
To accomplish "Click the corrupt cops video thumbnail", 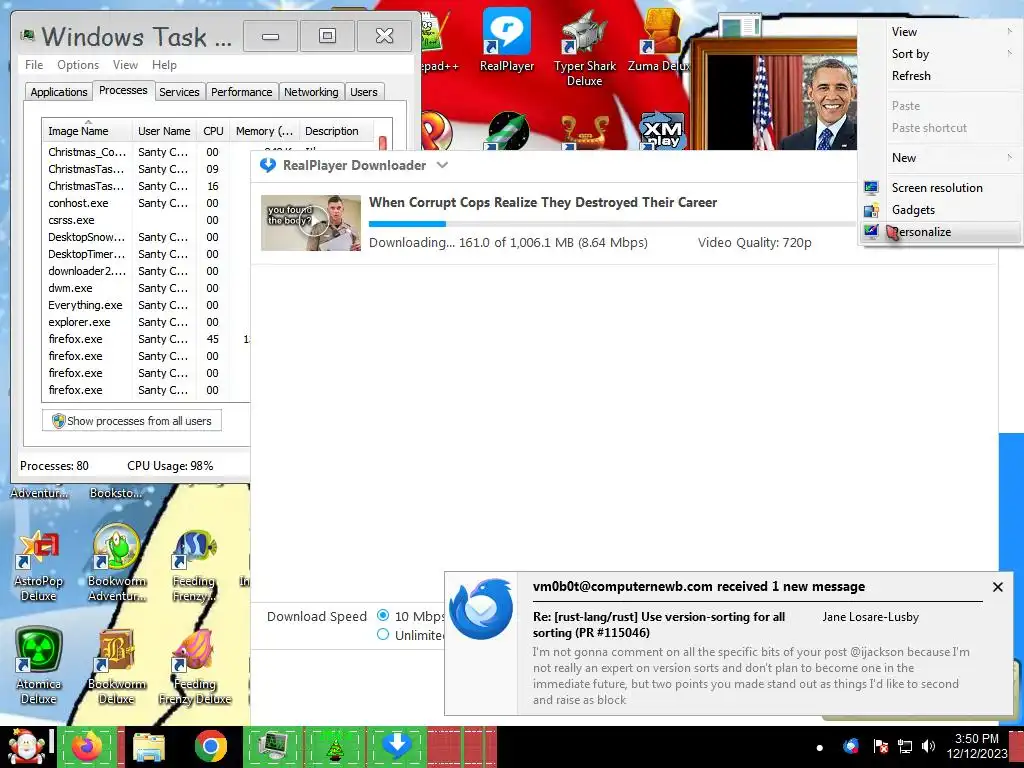I will pos(311,223).
